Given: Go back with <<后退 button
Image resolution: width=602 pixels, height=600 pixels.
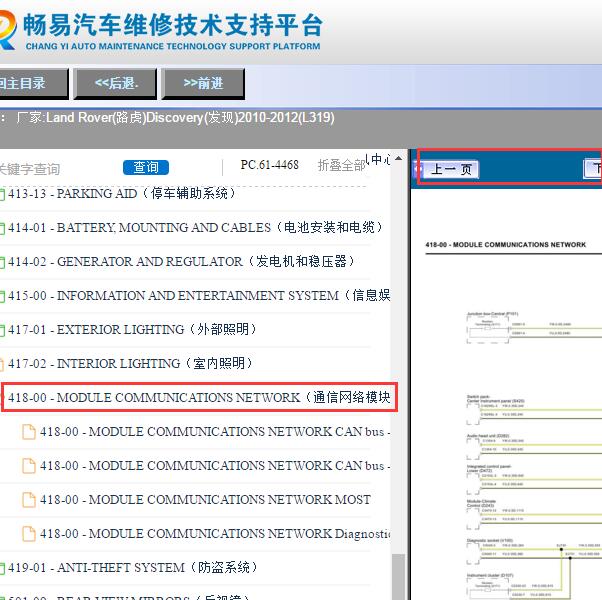Looking at the screenshot, I should (115, 83).
